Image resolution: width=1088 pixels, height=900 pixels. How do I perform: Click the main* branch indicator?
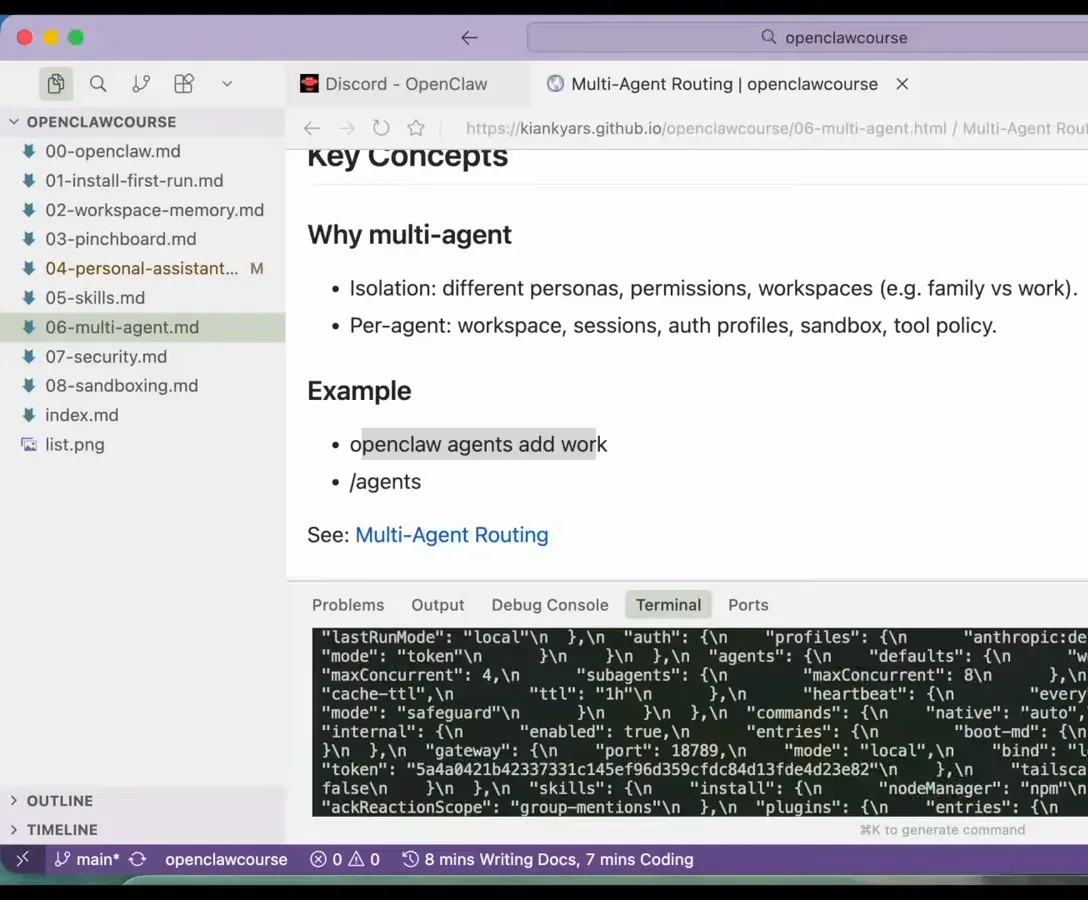tap(87, 859)
